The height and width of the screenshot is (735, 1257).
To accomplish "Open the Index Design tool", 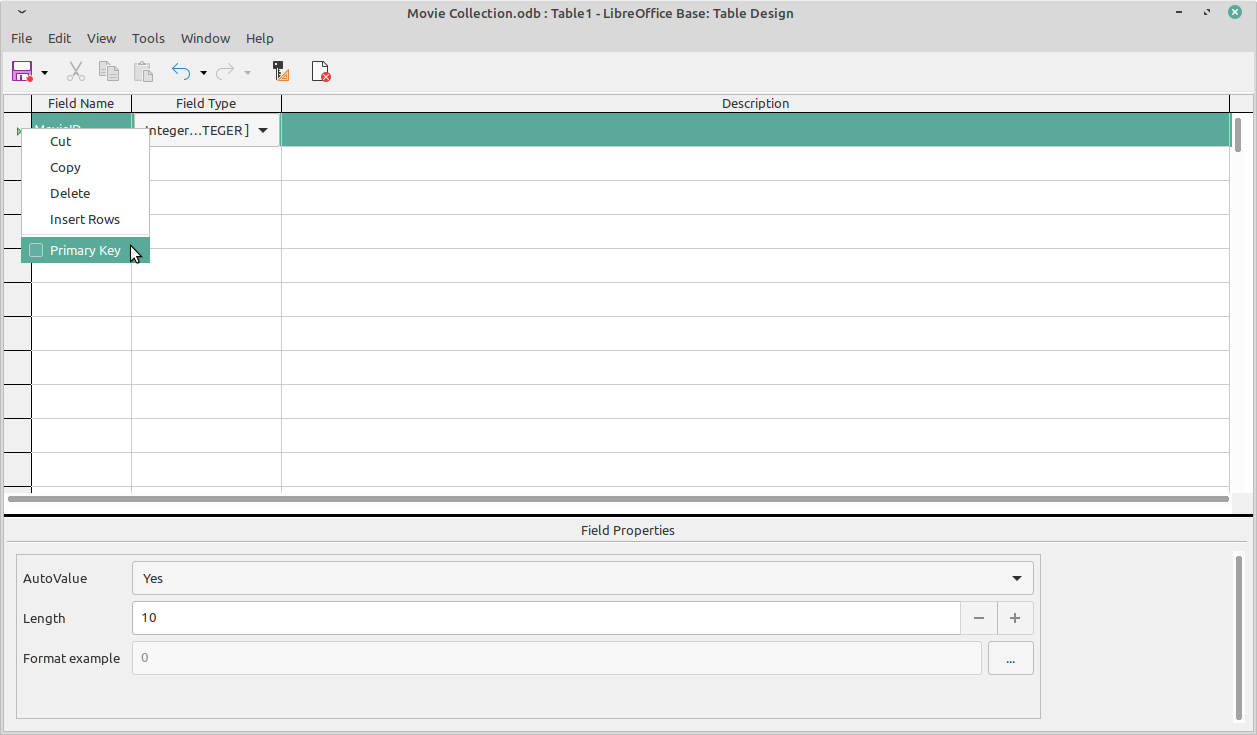I will (x=279, y=71).
